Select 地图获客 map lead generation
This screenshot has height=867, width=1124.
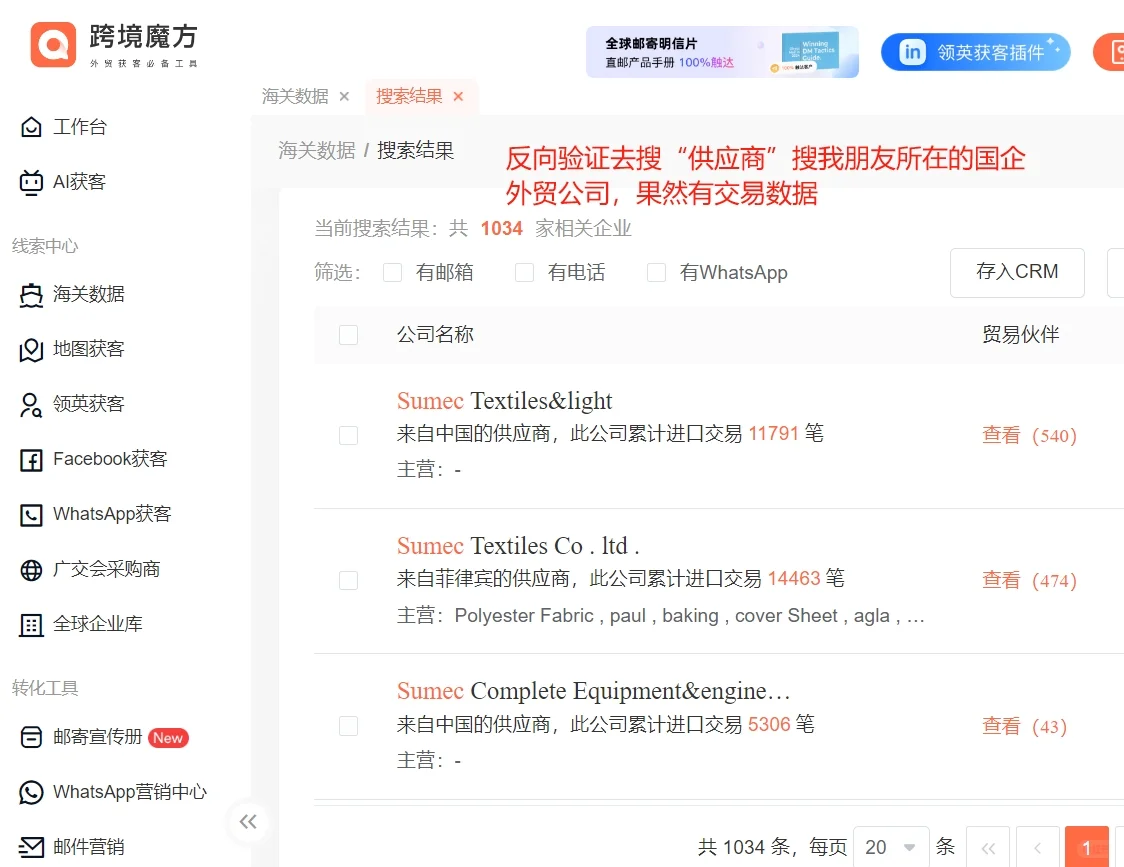pos(80,349)
